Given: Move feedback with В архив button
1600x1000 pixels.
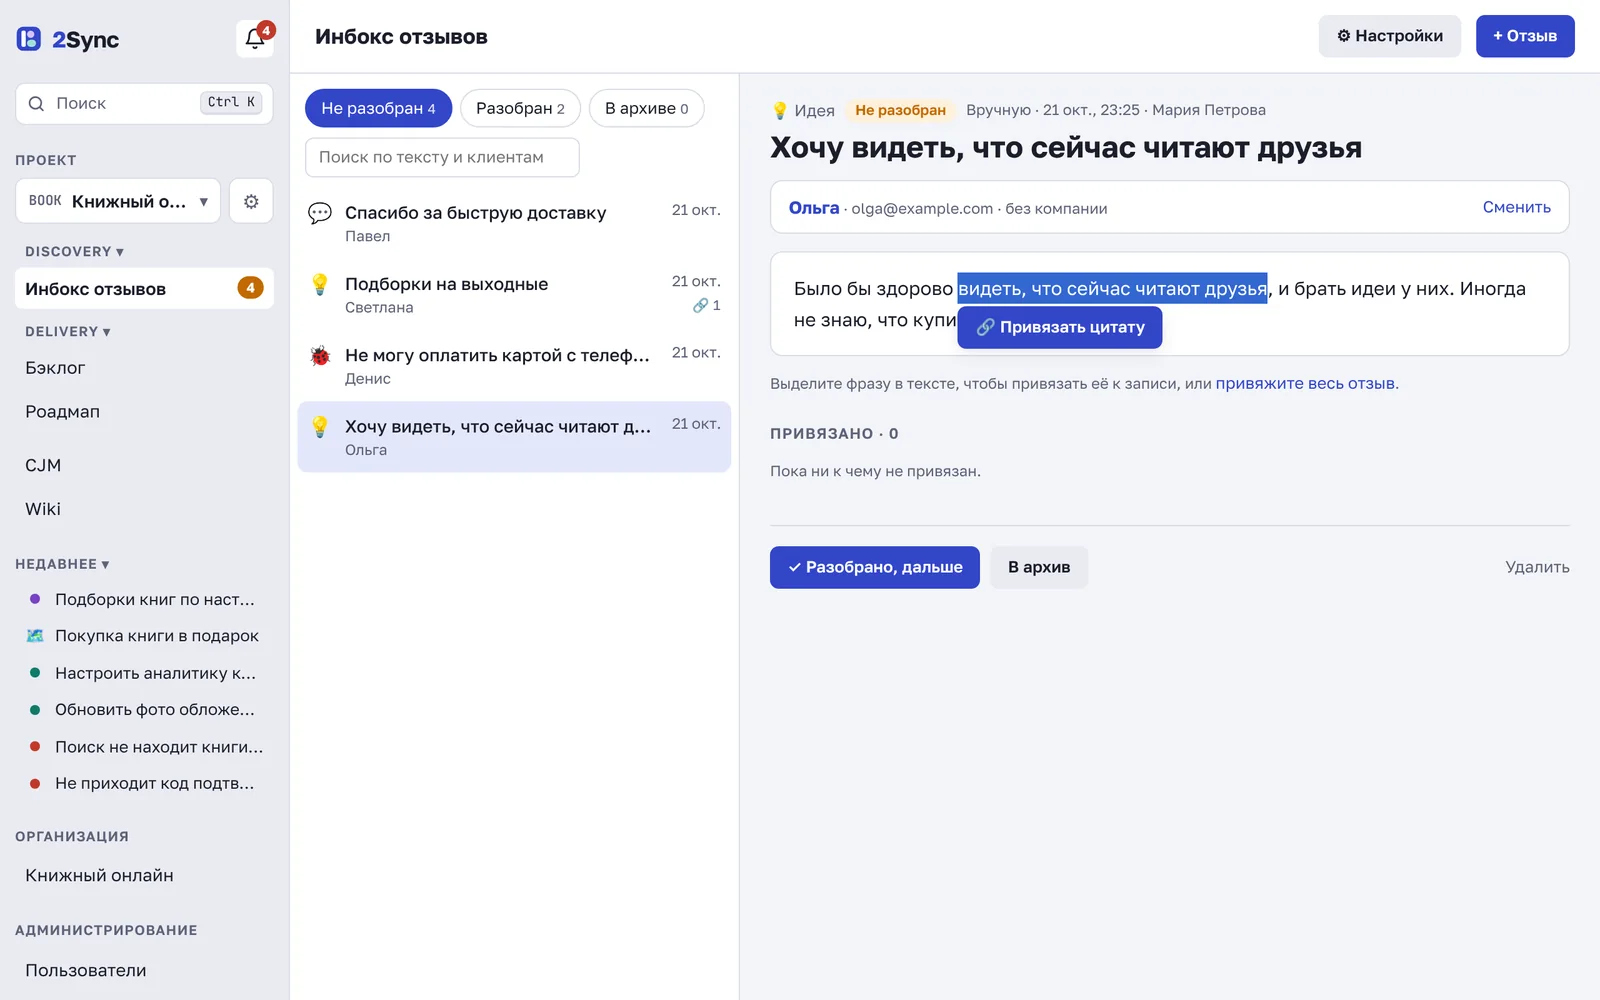Looking at the screenshot, I should (x=1039, y=567).
